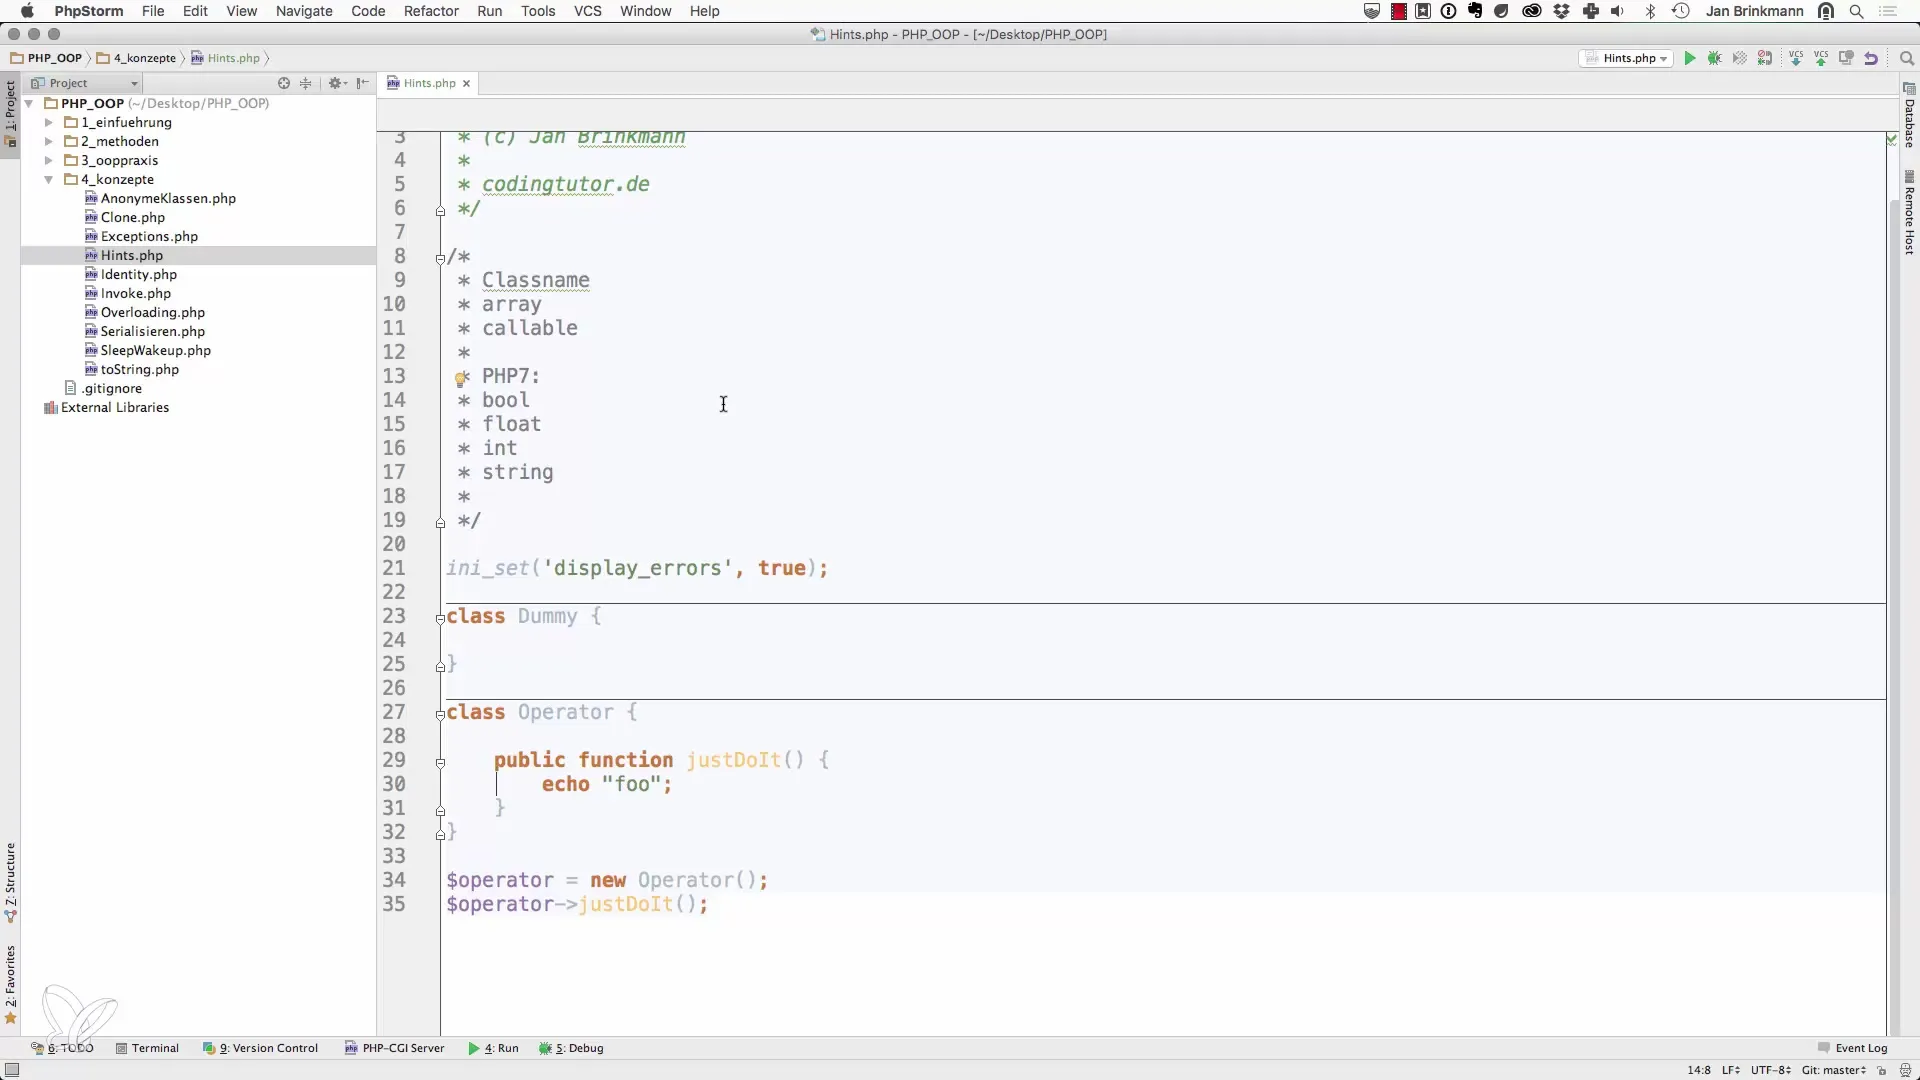This screenshot has width=1920, height=1080.
Task: Click the Hector inspector icon in status bar
Action: [x=1905, y=1070]
